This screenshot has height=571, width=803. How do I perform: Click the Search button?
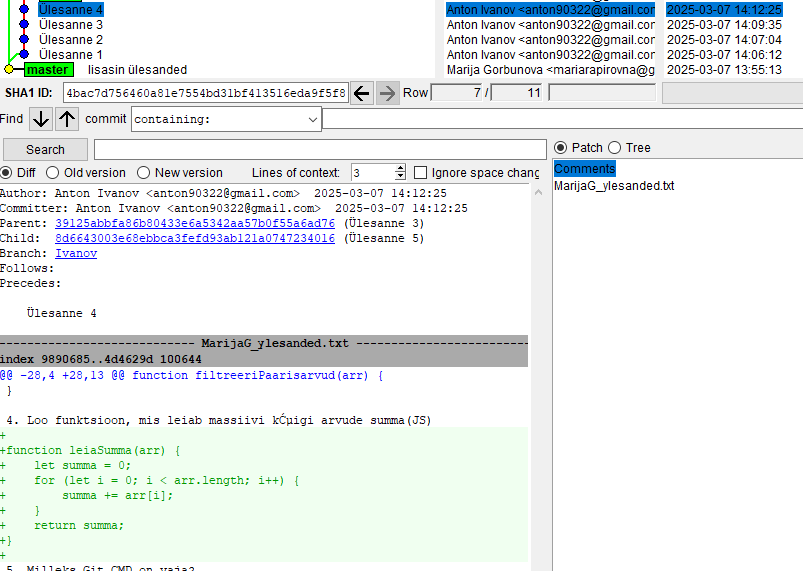pos(45,149)
